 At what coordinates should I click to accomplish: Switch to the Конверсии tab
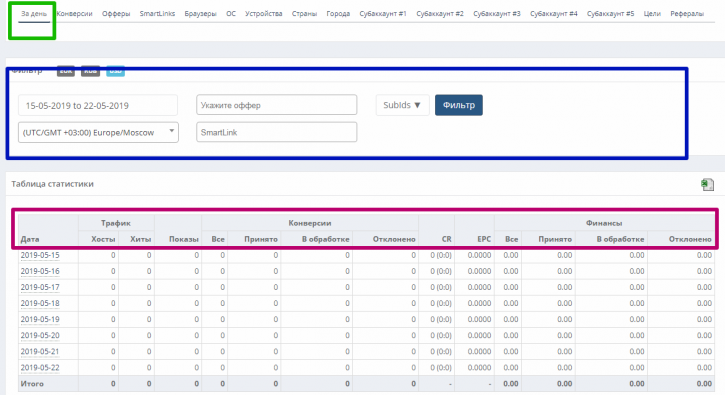coord(74,14)
